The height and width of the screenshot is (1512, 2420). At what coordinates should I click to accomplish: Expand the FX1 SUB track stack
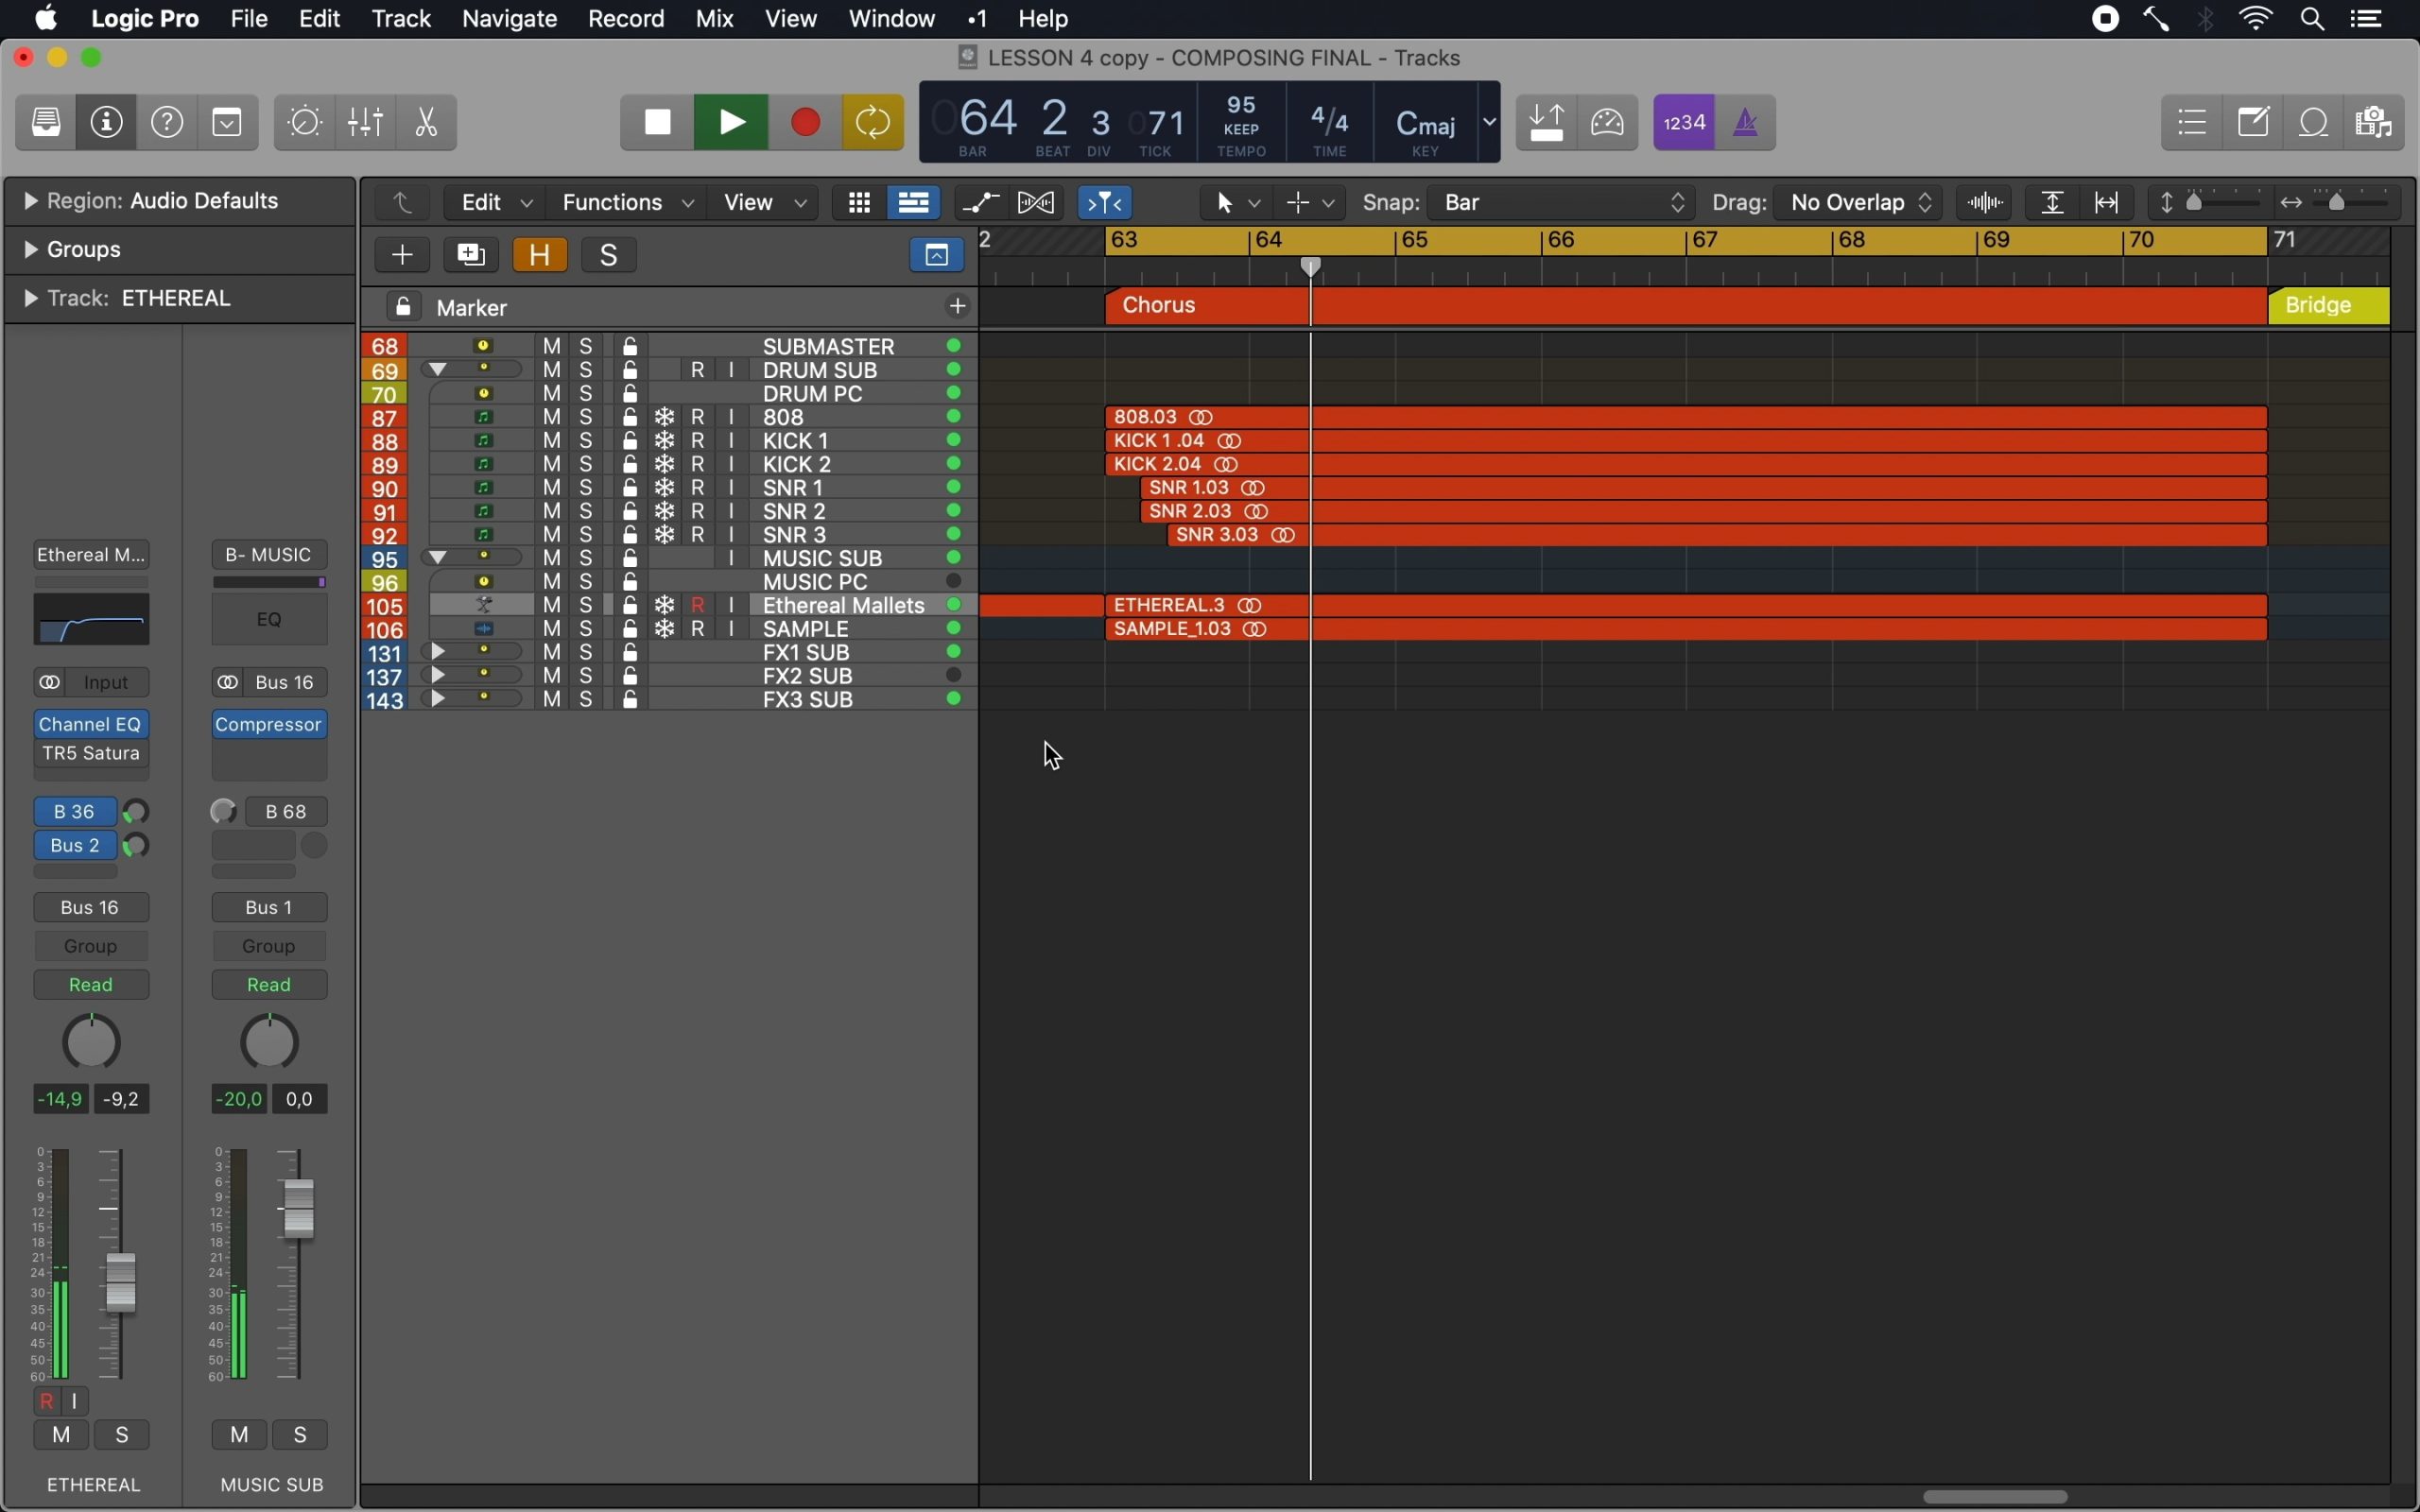click(438, 652)
